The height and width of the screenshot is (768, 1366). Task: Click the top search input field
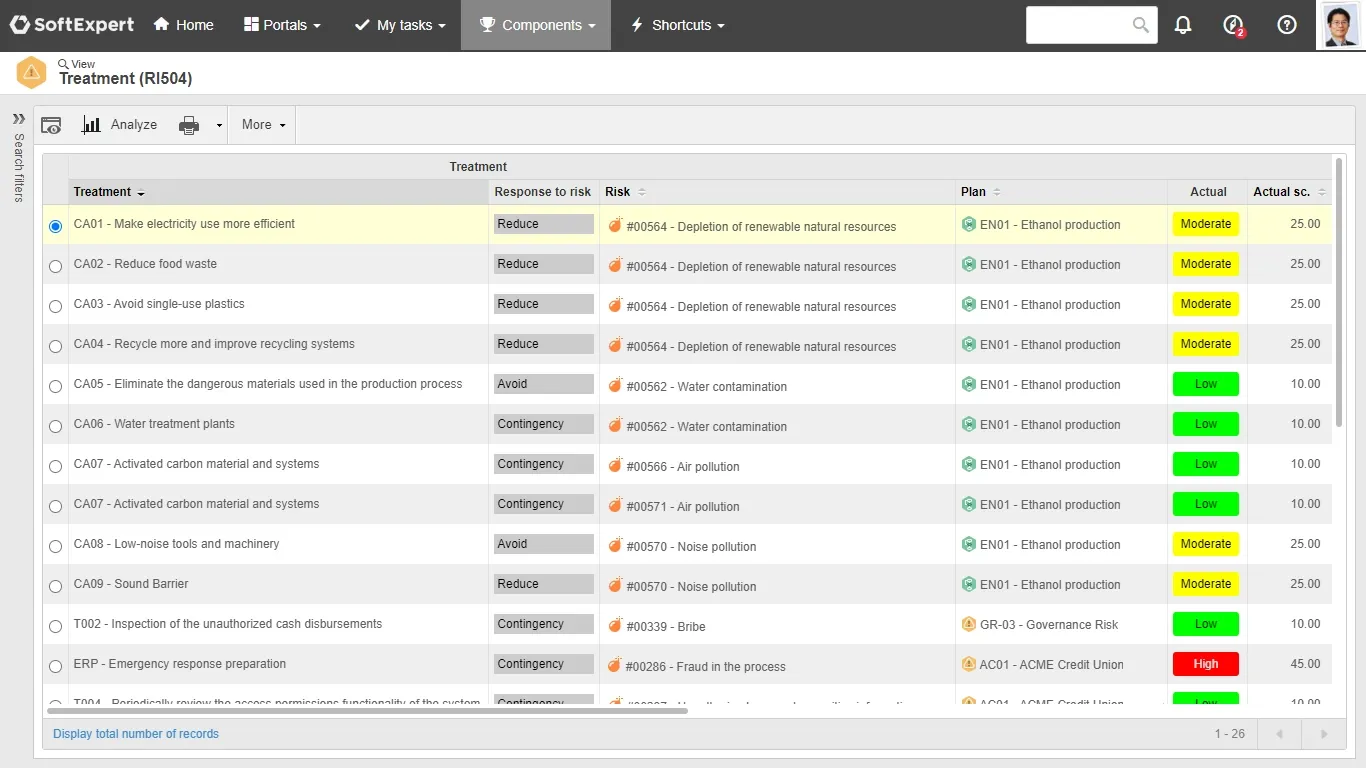point(1078,25)
